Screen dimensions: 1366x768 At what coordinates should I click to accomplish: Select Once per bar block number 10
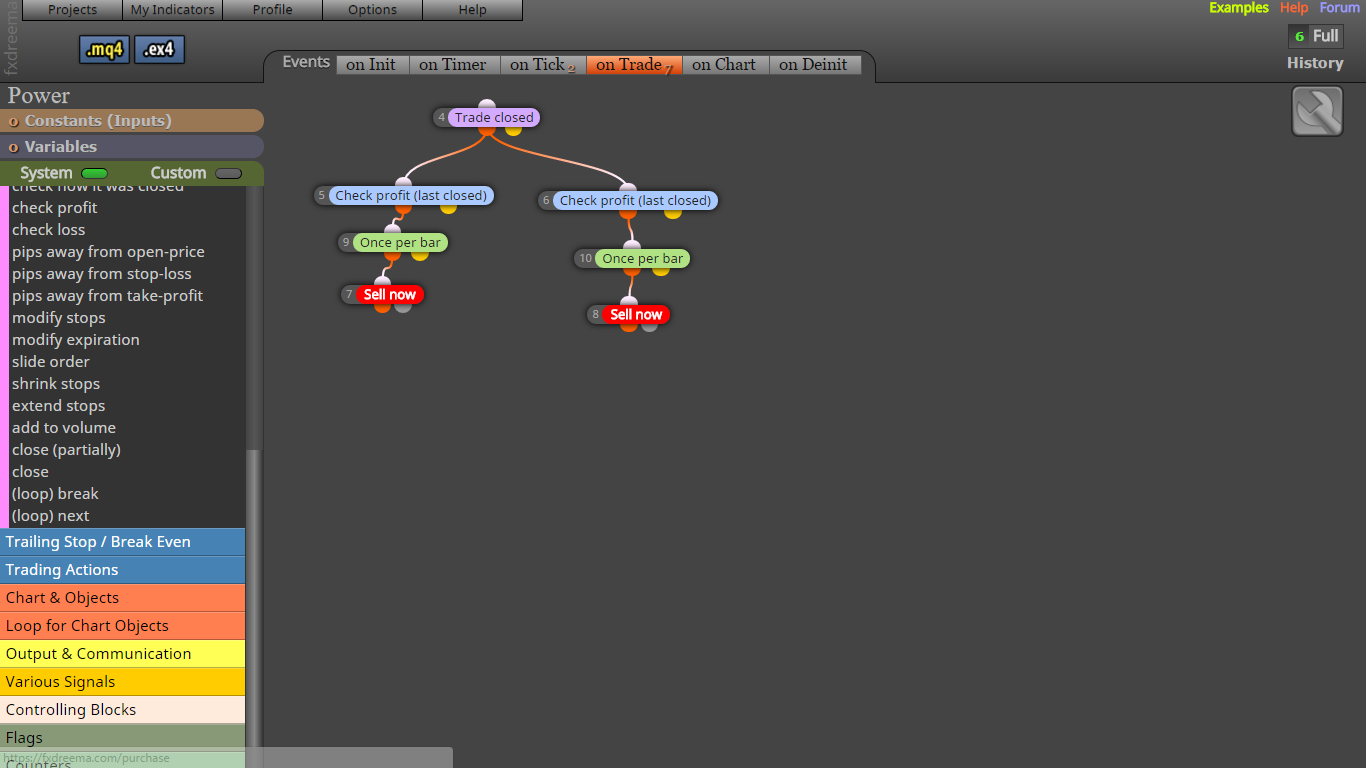(643, 259)
